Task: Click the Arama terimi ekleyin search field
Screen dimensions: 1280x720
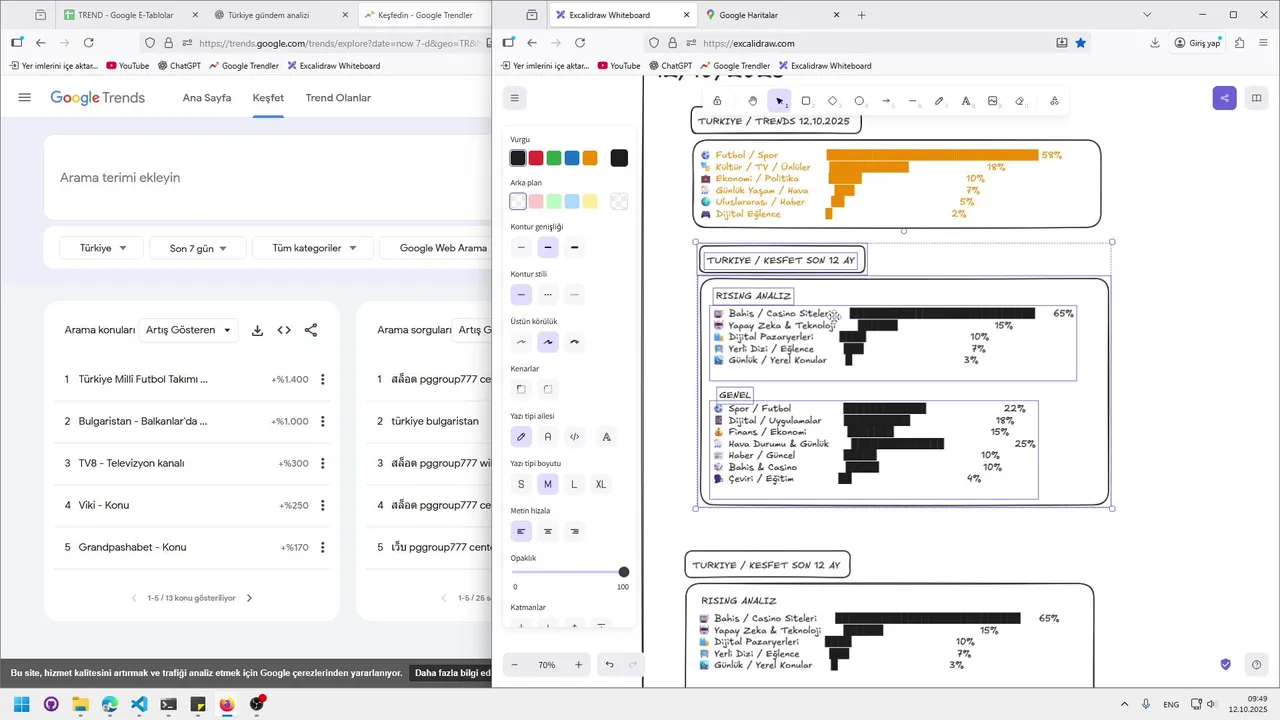Action: pos(267,178)
